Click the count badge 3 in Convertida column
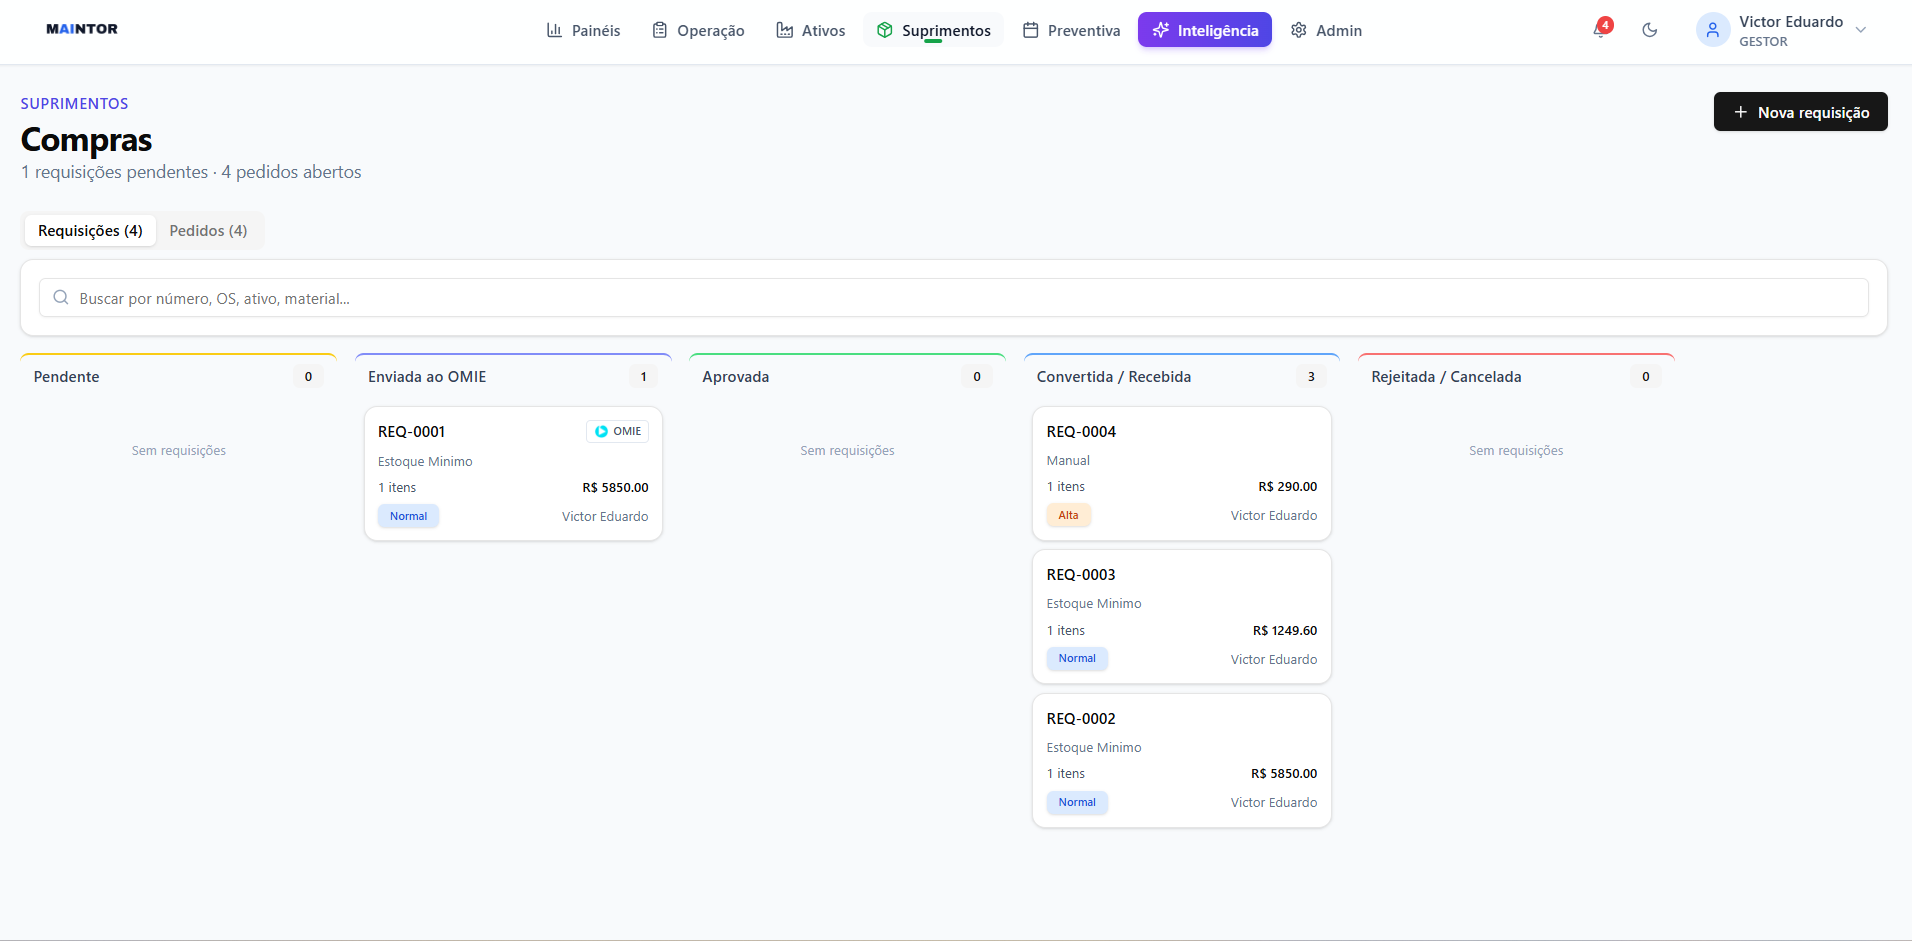 point(1311,377)
